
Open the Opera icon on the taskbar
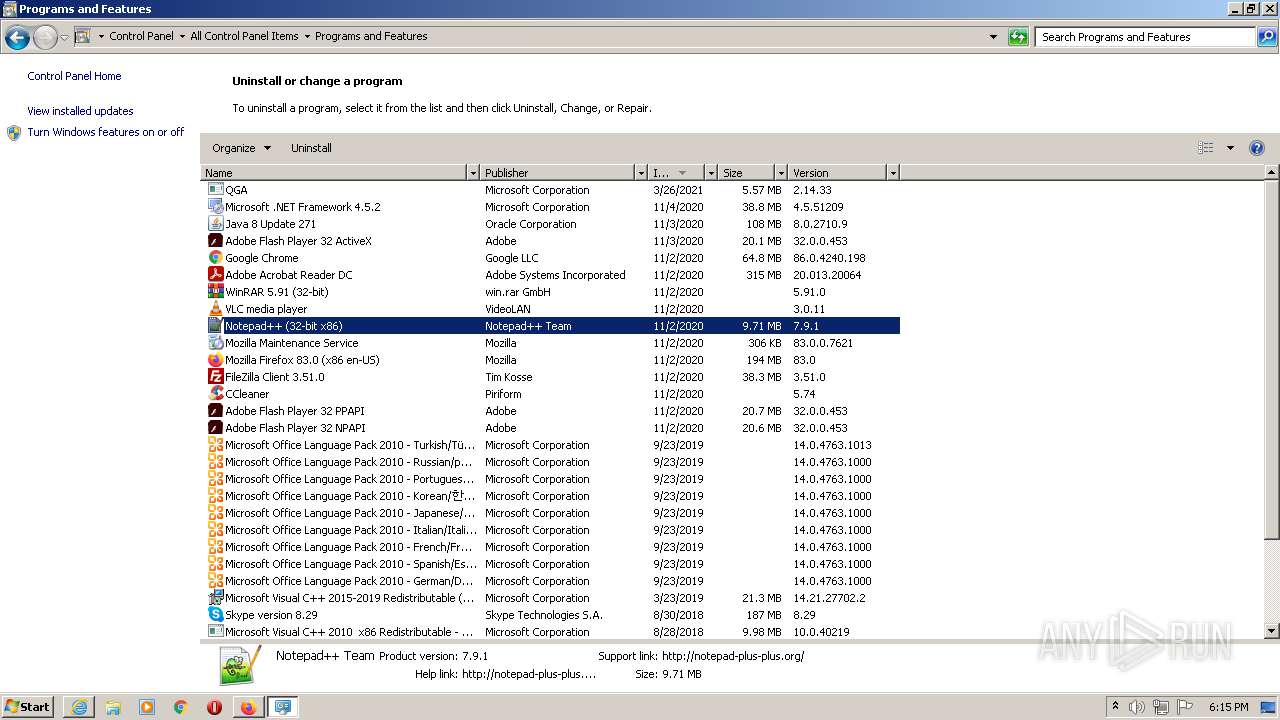tap(214, 707)
